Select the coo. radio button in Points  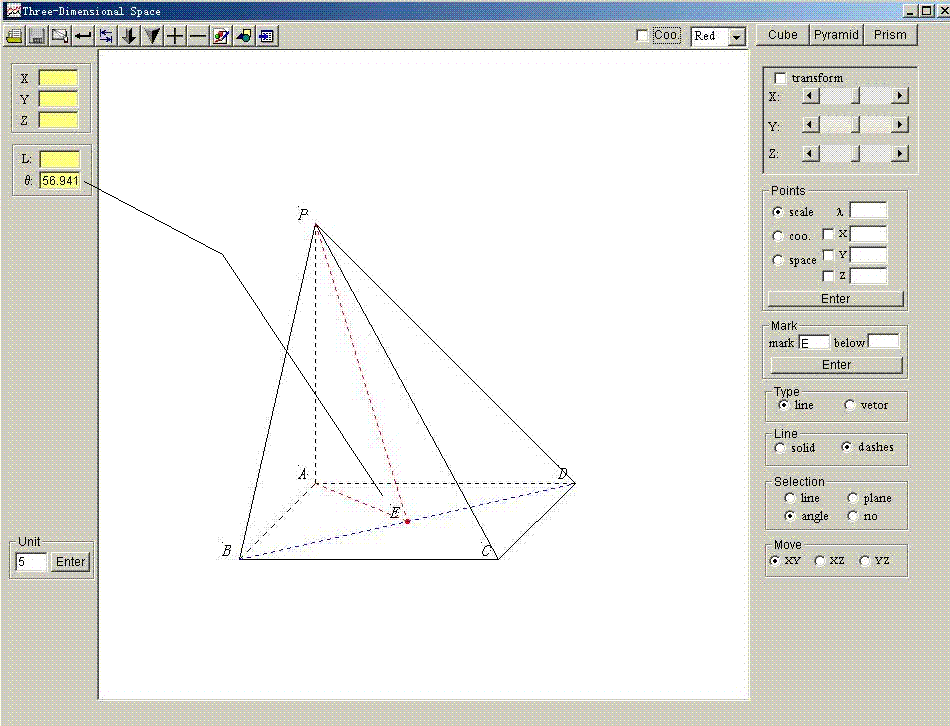pos(778,236)
